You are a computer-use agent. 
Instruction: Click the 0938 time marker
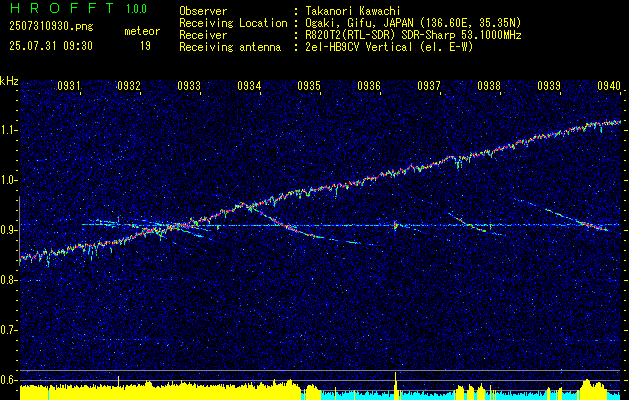(x=489, y=85)
